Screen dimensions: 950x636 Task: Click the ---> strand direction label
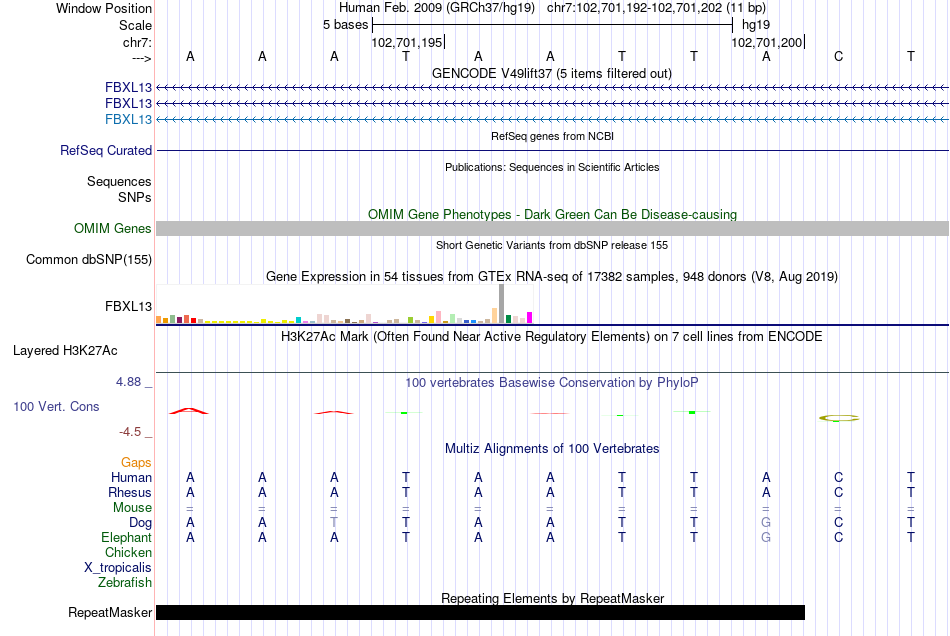click(141, 58)
